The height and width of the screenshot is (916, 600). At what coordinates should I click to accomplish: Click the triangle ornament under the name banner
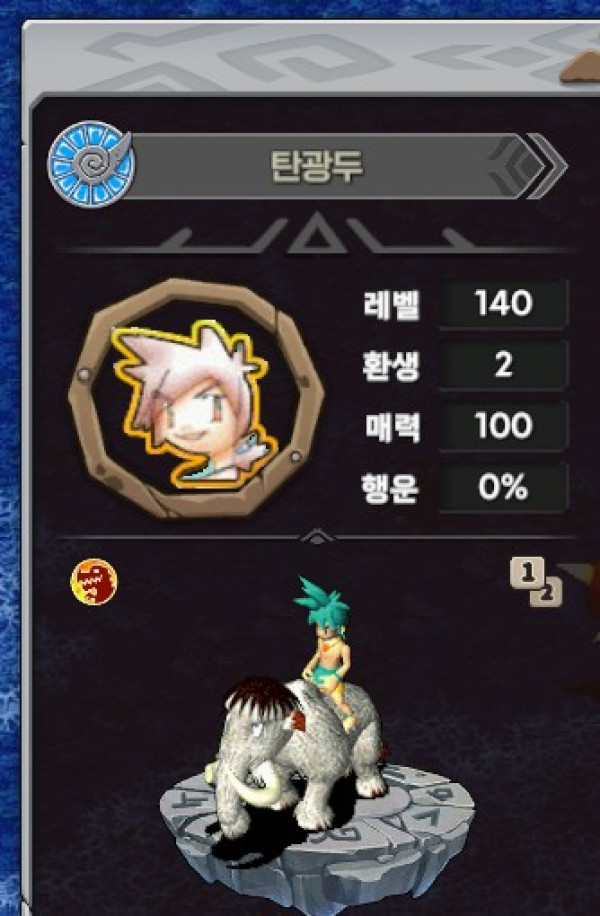[316, 233]
